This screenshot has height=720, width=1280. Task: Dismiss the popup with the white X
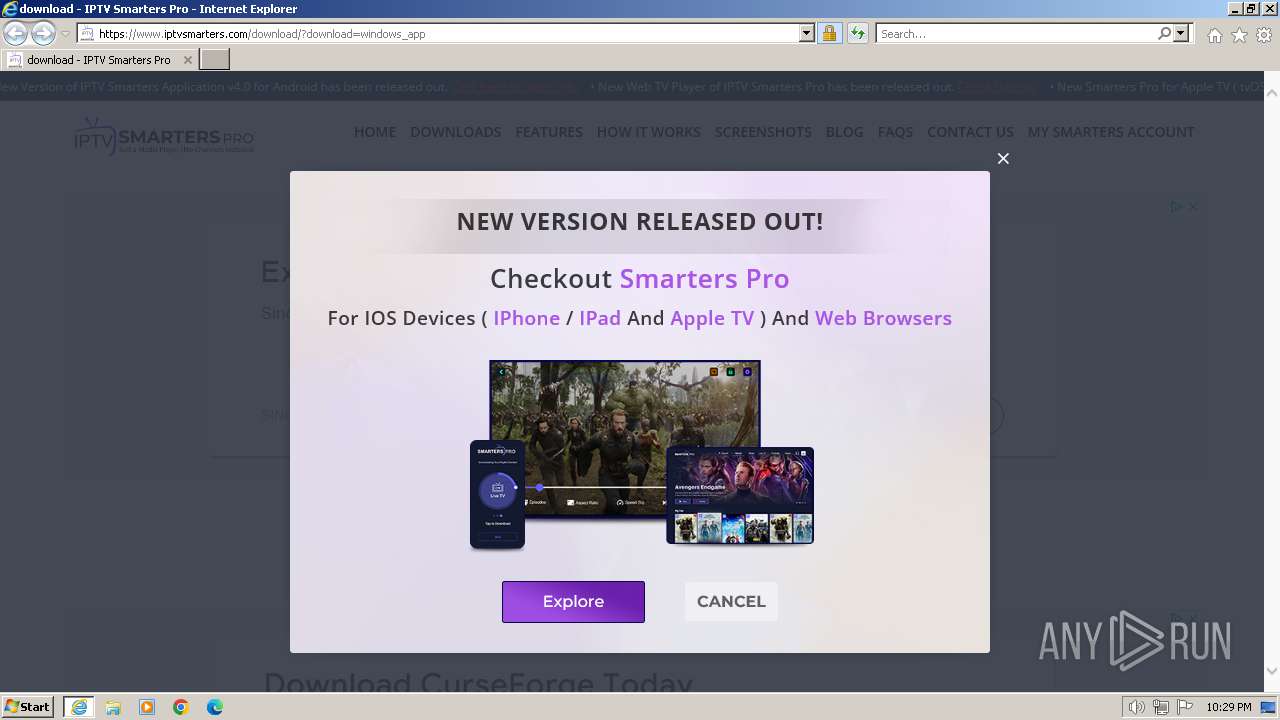pyautogui.click(x=1003, y=158)
